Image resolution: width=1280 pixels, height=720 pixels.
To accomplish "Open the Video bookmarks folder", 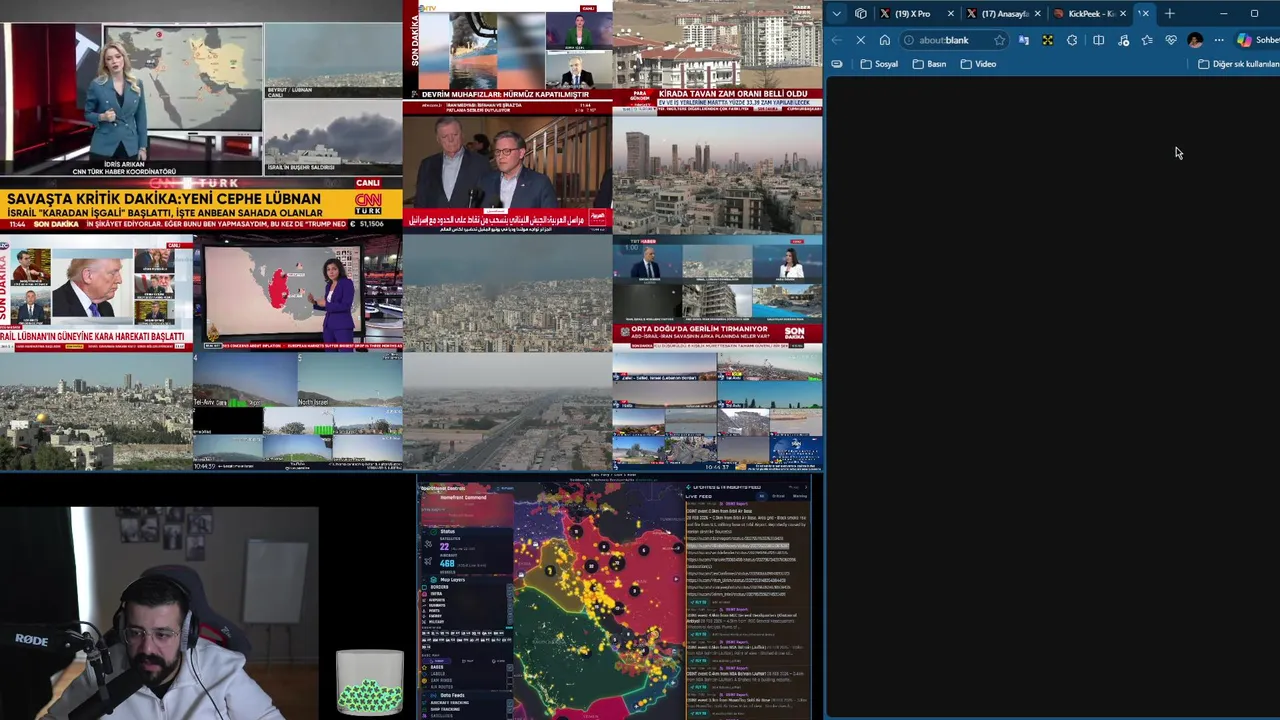I will point(978,64).
